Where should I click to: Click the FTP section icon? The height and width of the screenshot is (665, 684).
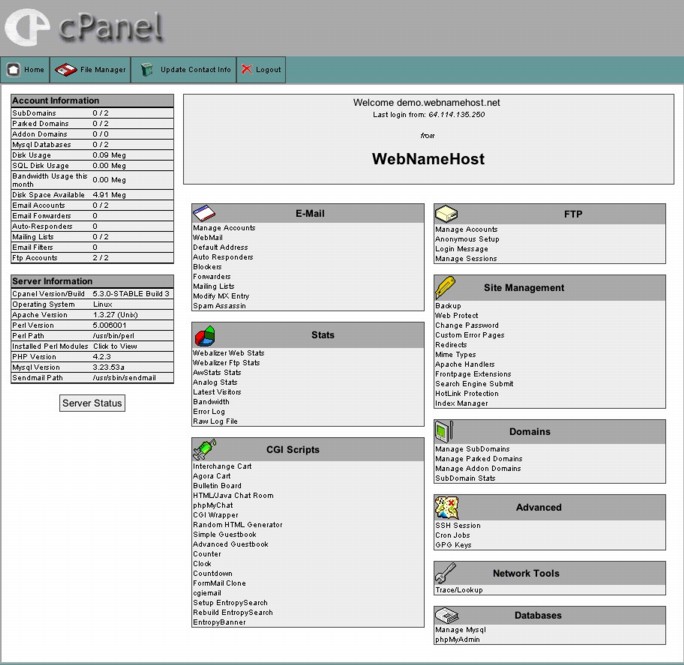tap(446, 214)
